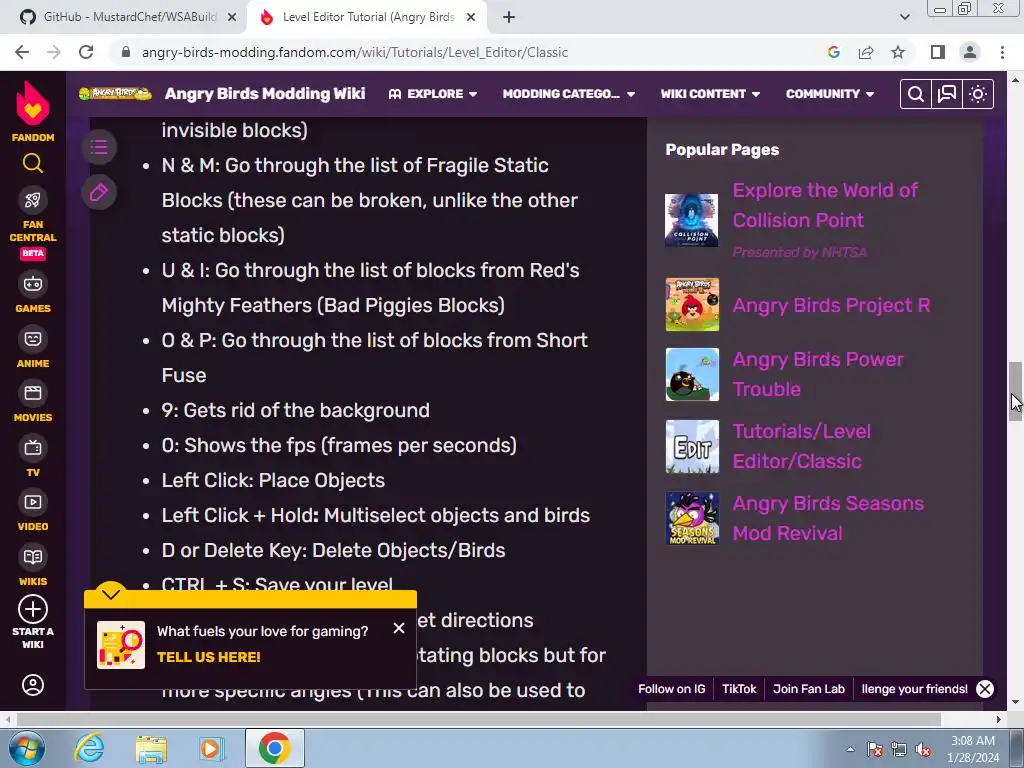The image size is (1024, 768).
Task: Click the vertical page scrollbar thumb
Action: click(x=1016, y=391)
